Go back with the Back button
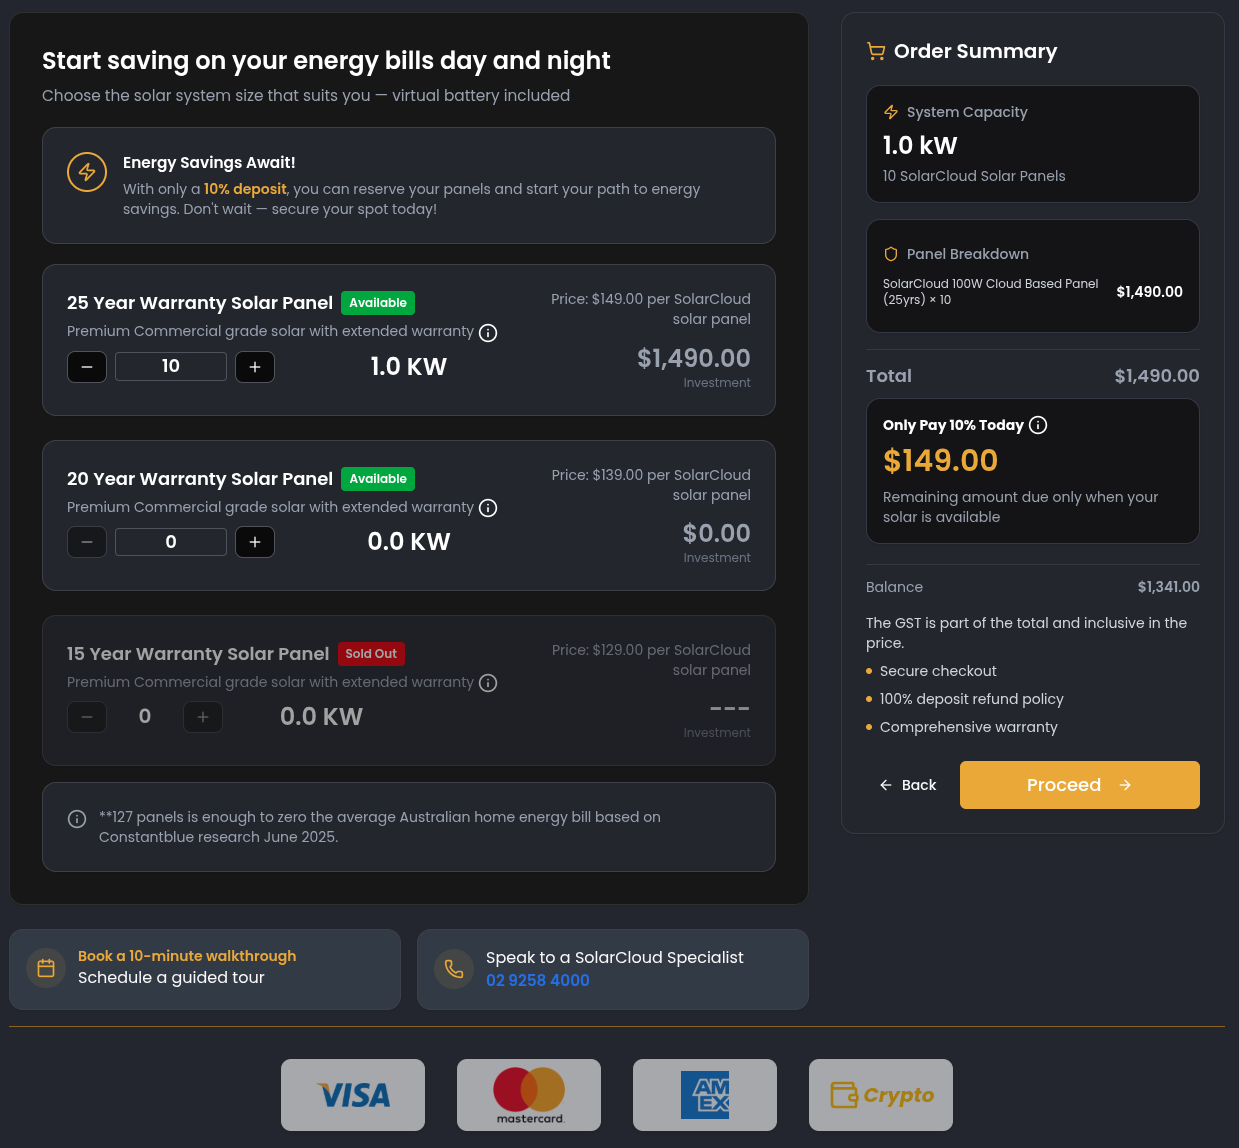1239x1148 pixels. pos(908,785)
